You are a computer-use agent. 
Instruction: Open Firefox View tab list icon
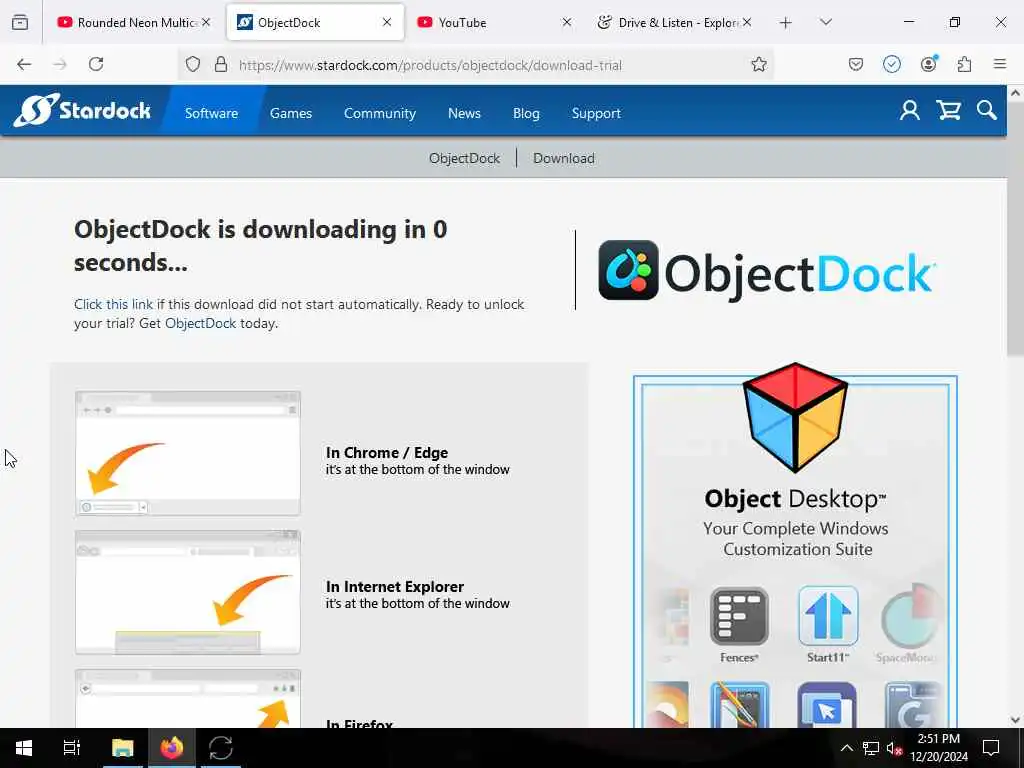[x=20, y=22]
